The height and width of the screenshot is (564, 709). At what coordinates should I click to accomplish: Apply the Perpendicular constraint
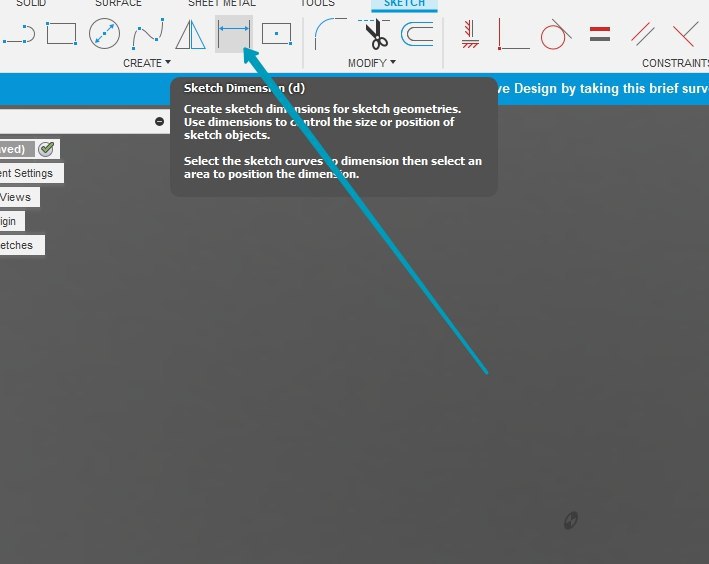click(685, 34)
